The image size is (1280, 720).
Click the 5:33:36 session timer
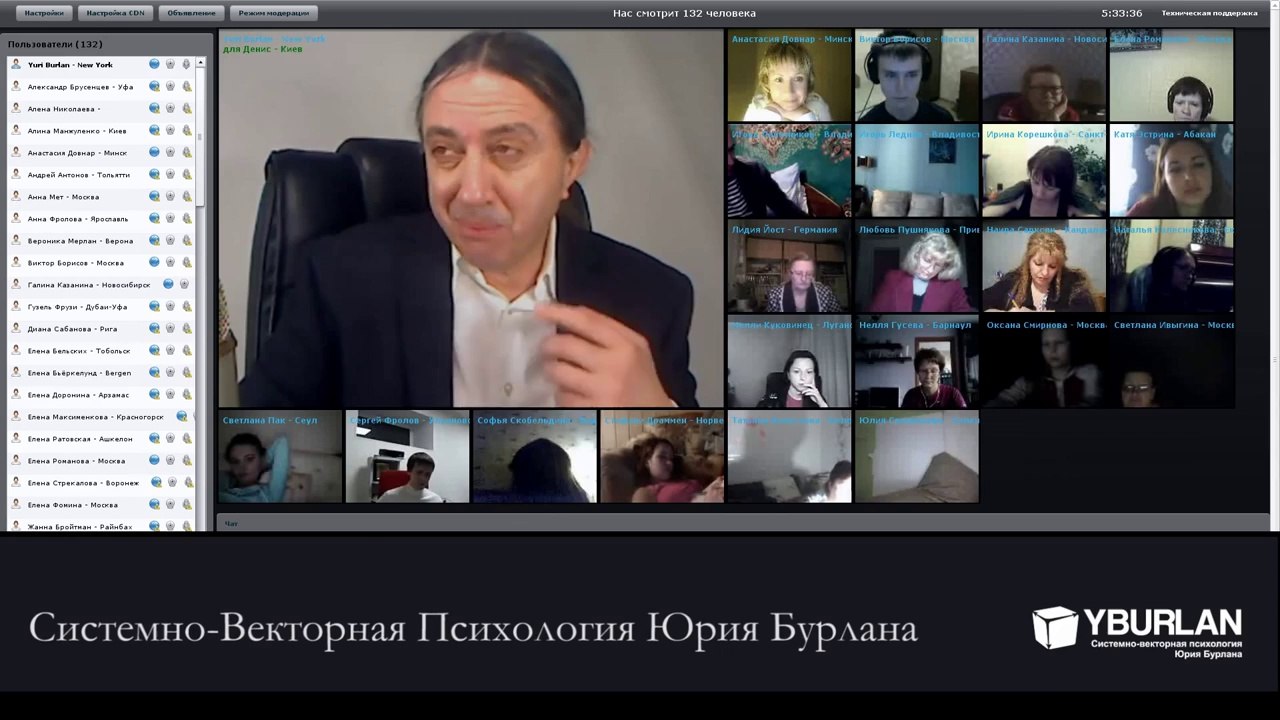1121,13
